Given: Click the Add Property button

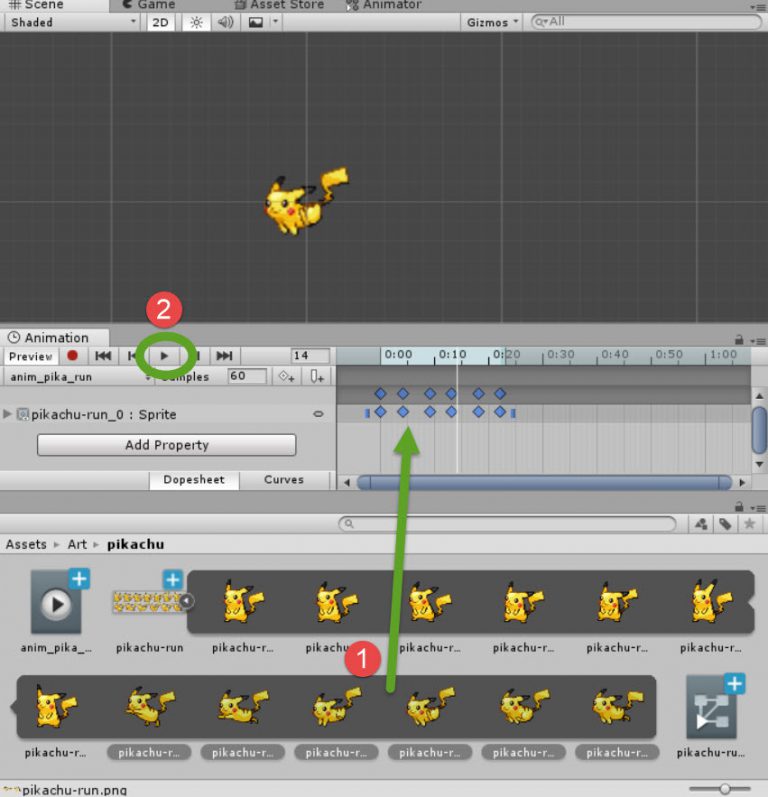Looking at the screenshot, I should tap(167, 445).
